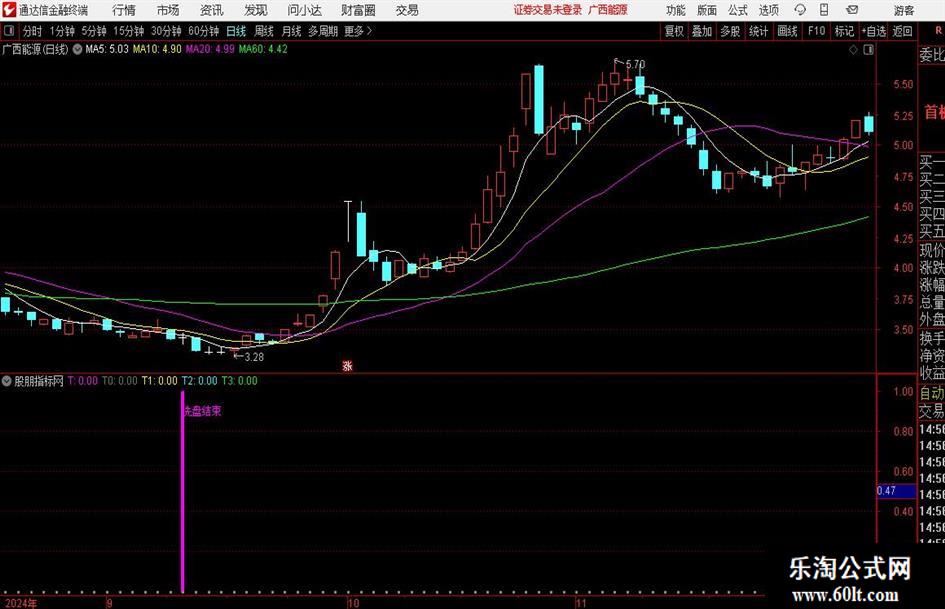The height and width of the screenshot is (609, 945).
Task: Switch to the 多周期 multi-period tab
Action: click(x=322, y=31)
